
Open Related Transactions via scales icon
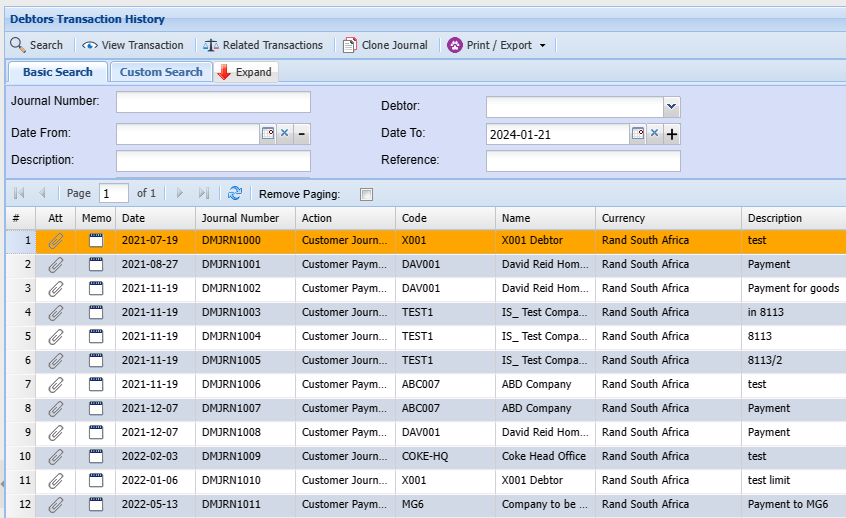tap(210, 45)
